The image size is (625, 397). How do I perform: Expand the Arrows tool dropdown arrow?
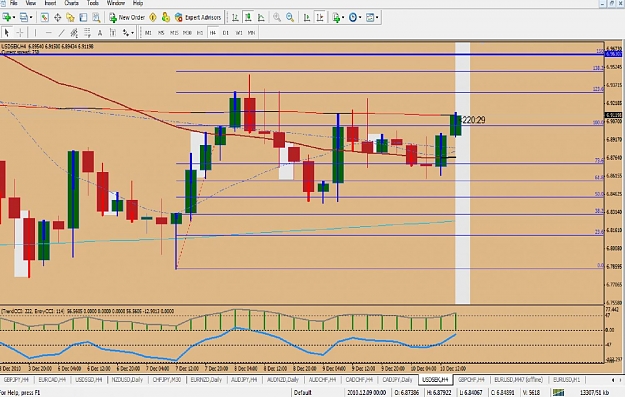[x=133, y=32]
